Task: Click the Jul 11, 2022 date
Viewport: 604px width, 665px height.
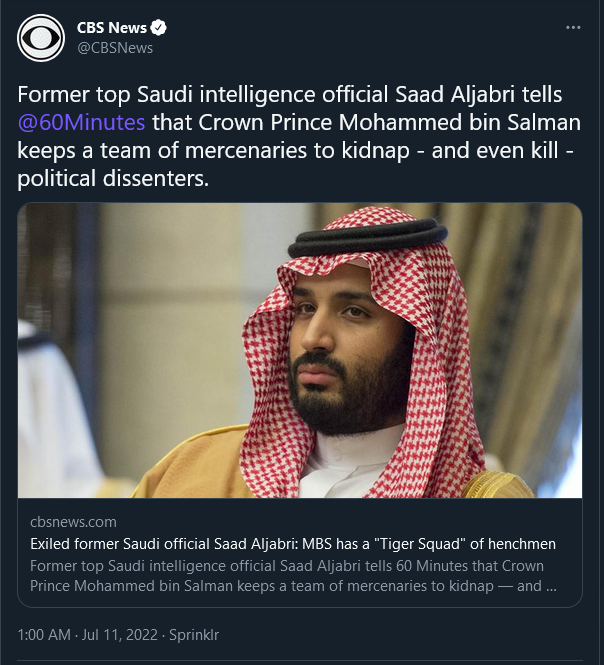Action: click(x=119, y=635)
